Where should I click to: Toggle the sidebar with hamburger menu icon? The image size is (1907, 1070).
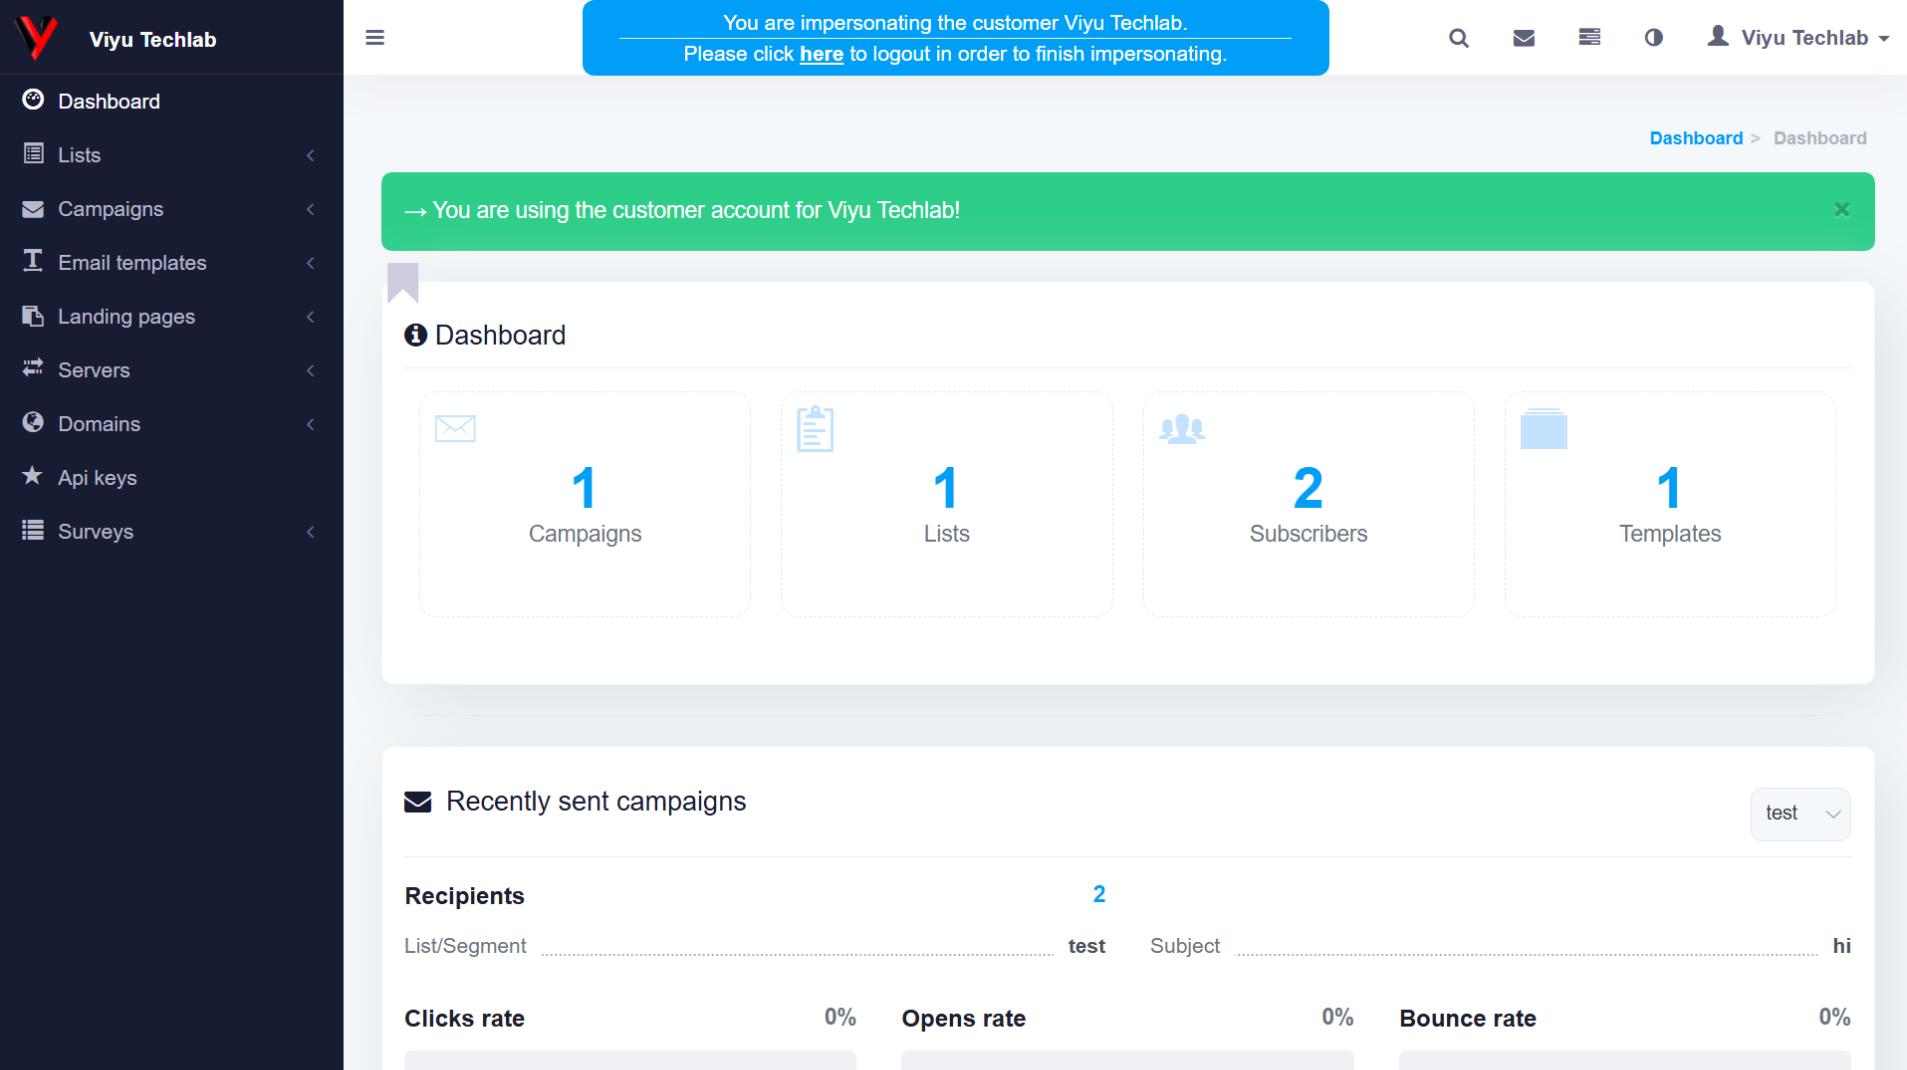tap(375, 38)
